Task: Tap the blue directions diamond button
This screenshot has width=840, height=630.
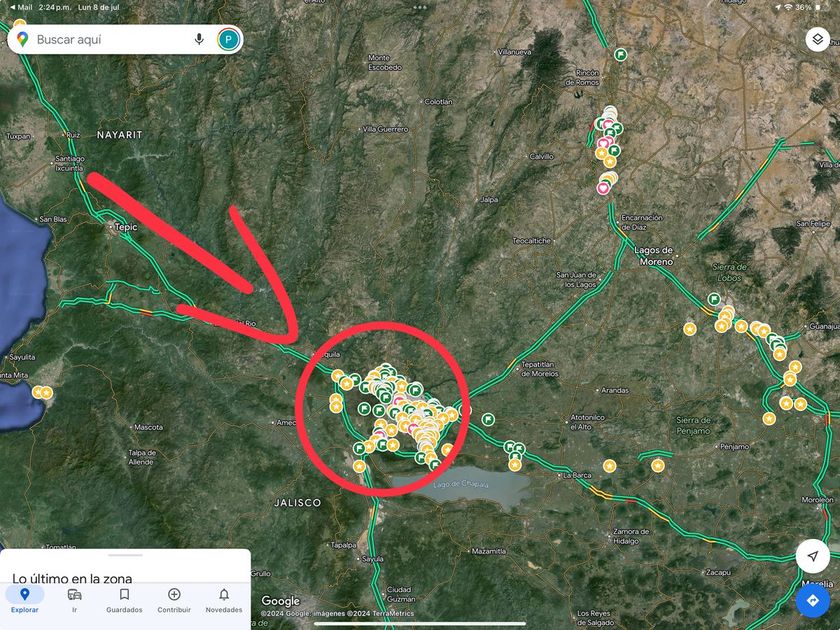Action: [813, 601]
